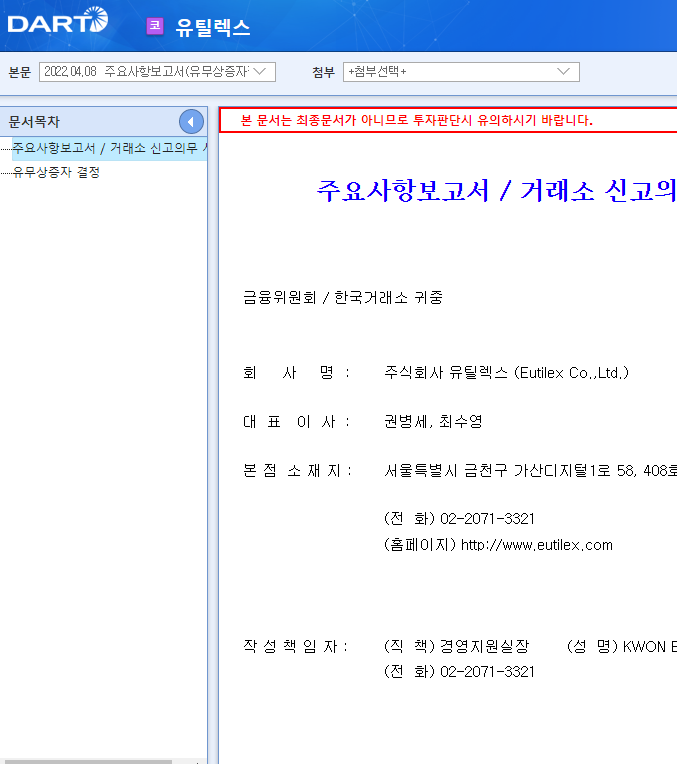
Task: Click the (직 책) 경영지원실장 text
Action: pos(456,647)
